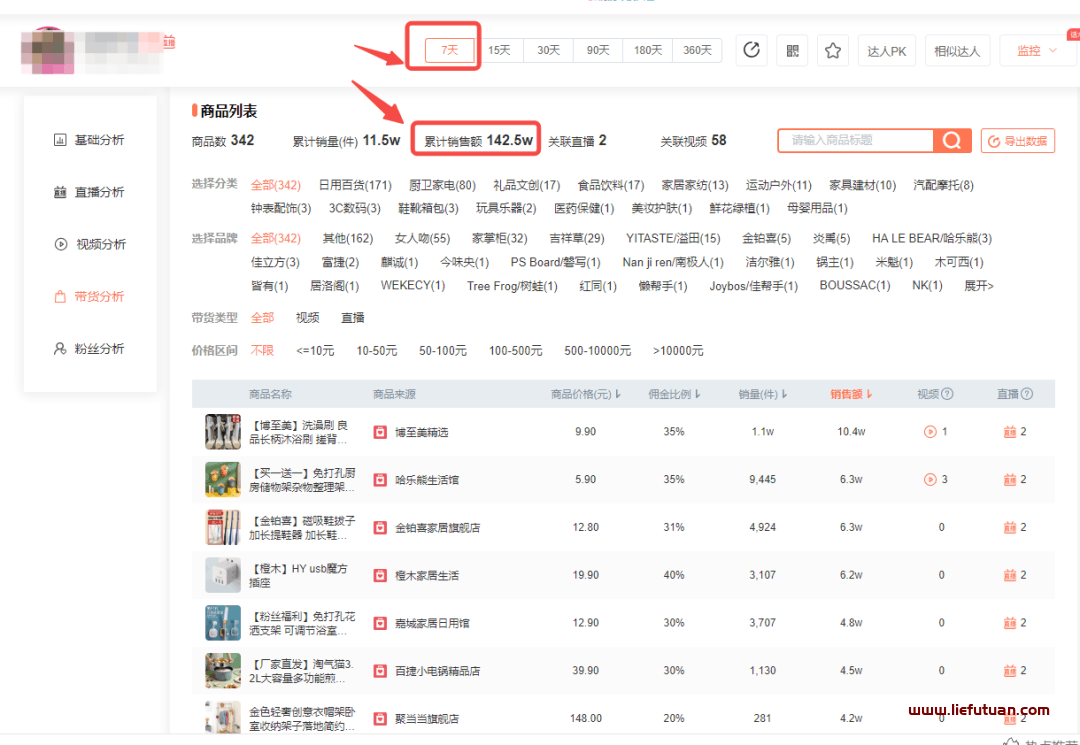Sort by 佣金比例 column
This screenshot has width=1080, height=745.
pyautogui.click(x=674, y=395)
